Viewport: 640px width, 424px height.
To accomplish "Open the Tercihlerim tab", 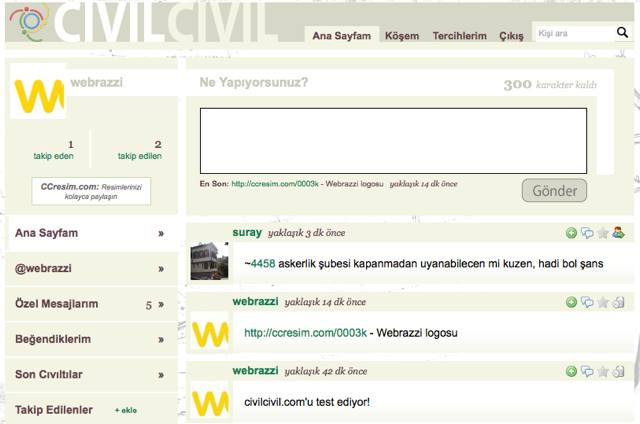I will (x=460, y=36).
